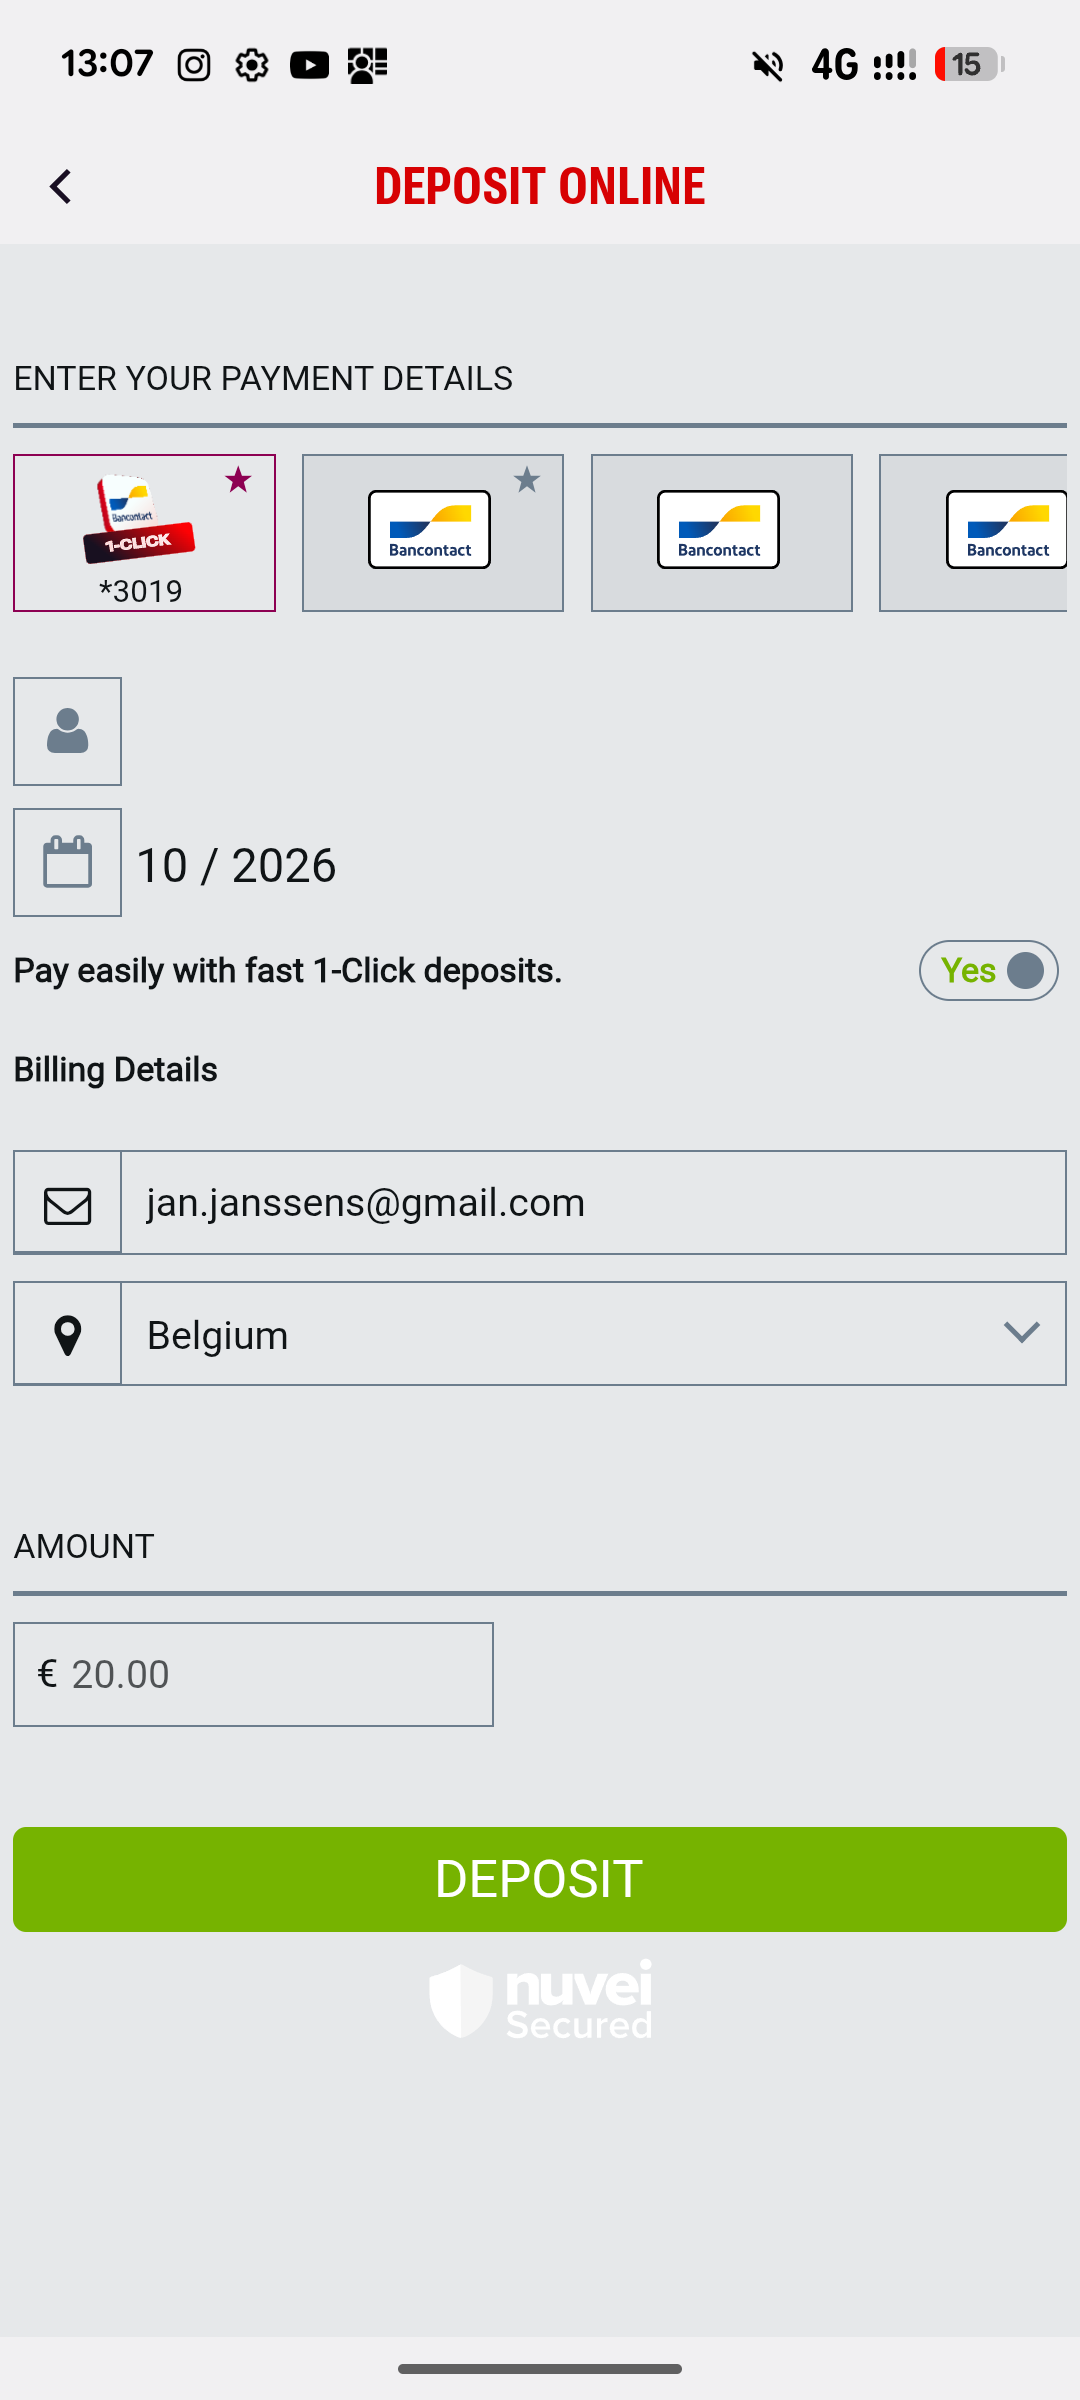Screen dimensions: 1080x2400
Task: Tap the cardholder person icon
Action: (67, 732)
